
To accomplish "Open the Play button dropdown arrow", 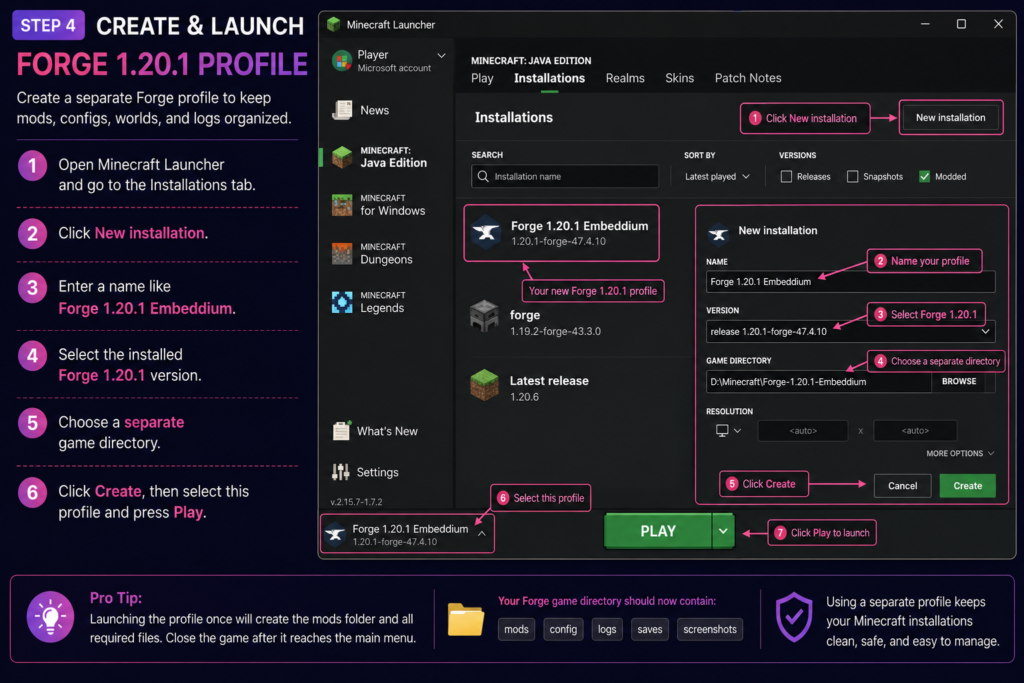I will [723, 531].
